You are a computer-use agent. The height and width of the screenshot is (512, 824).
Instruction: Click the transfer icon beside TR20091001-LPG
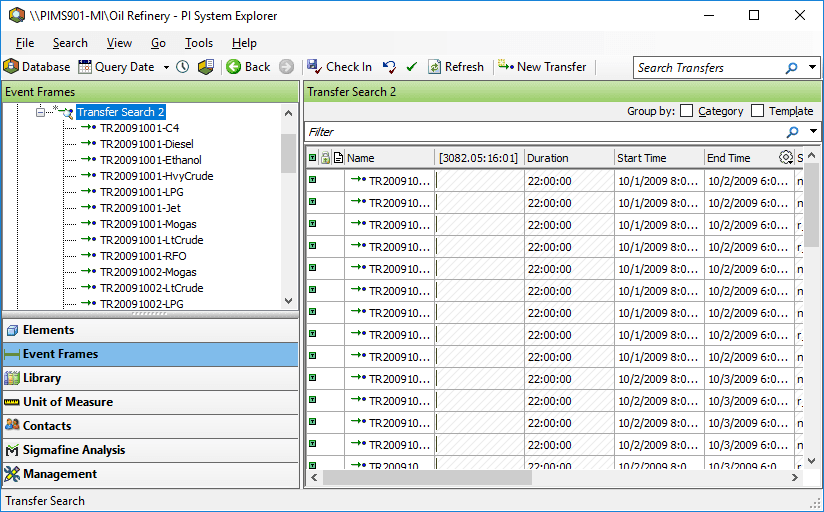coord(88,191)
